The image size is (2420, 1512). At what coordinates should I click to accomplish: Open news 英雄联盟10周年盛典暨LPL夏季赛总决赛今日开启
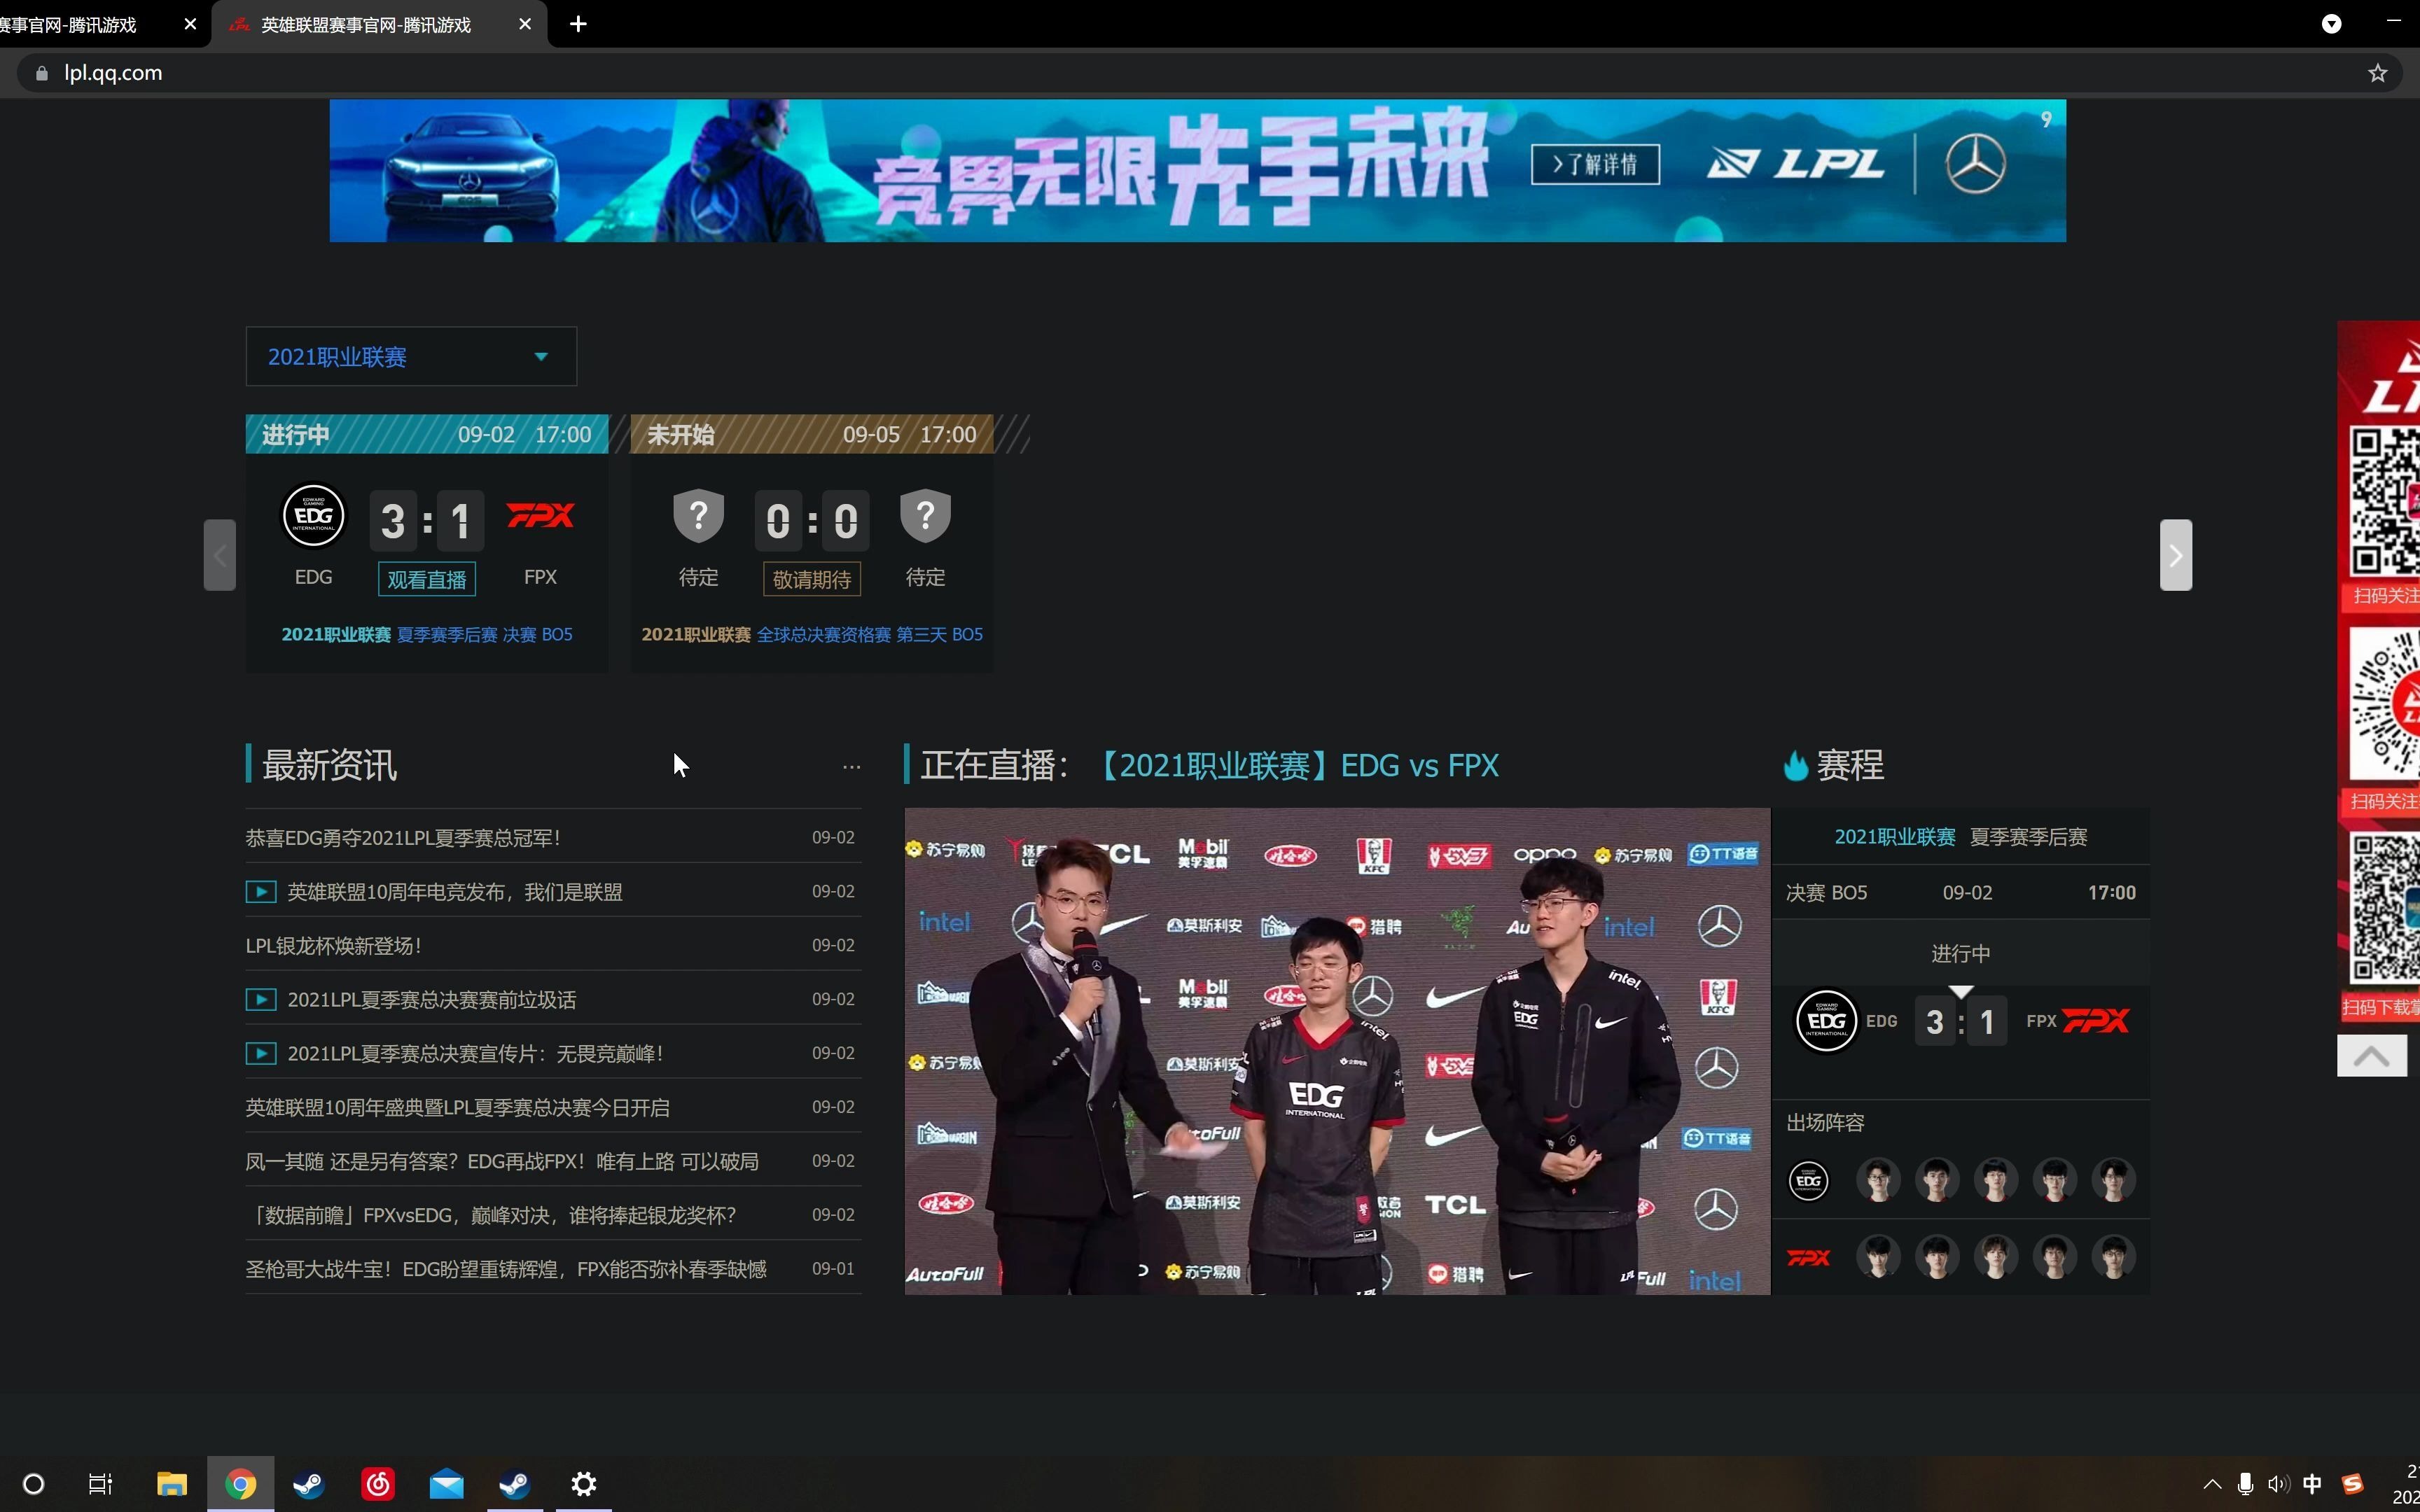[458, 1108]
